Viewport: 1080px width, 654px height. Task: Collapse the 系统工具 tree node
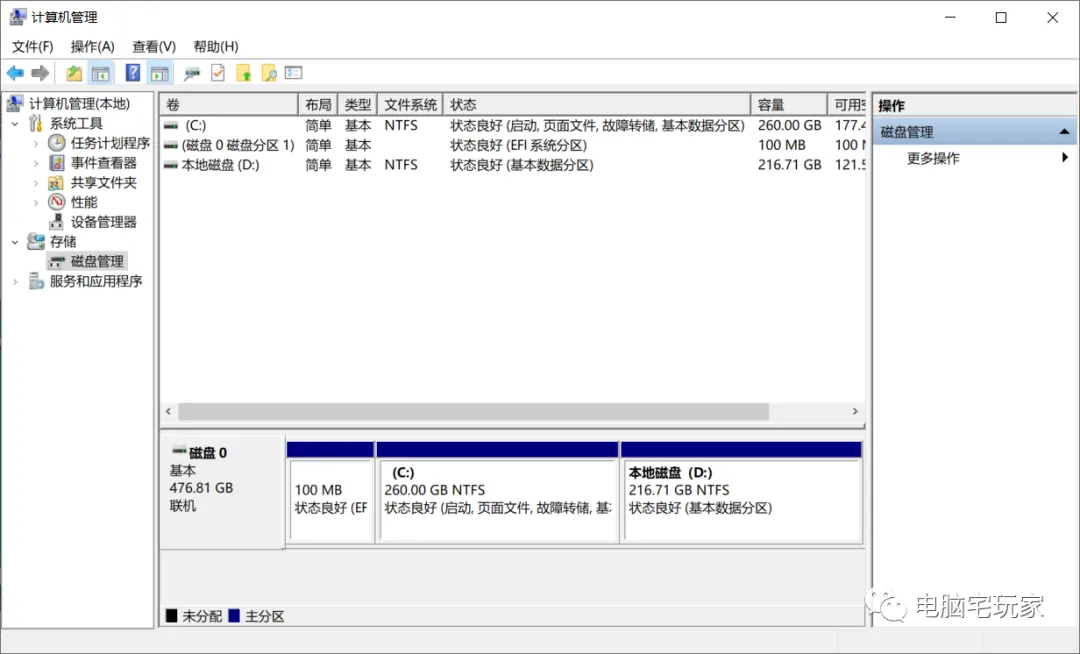click(14, 122)
